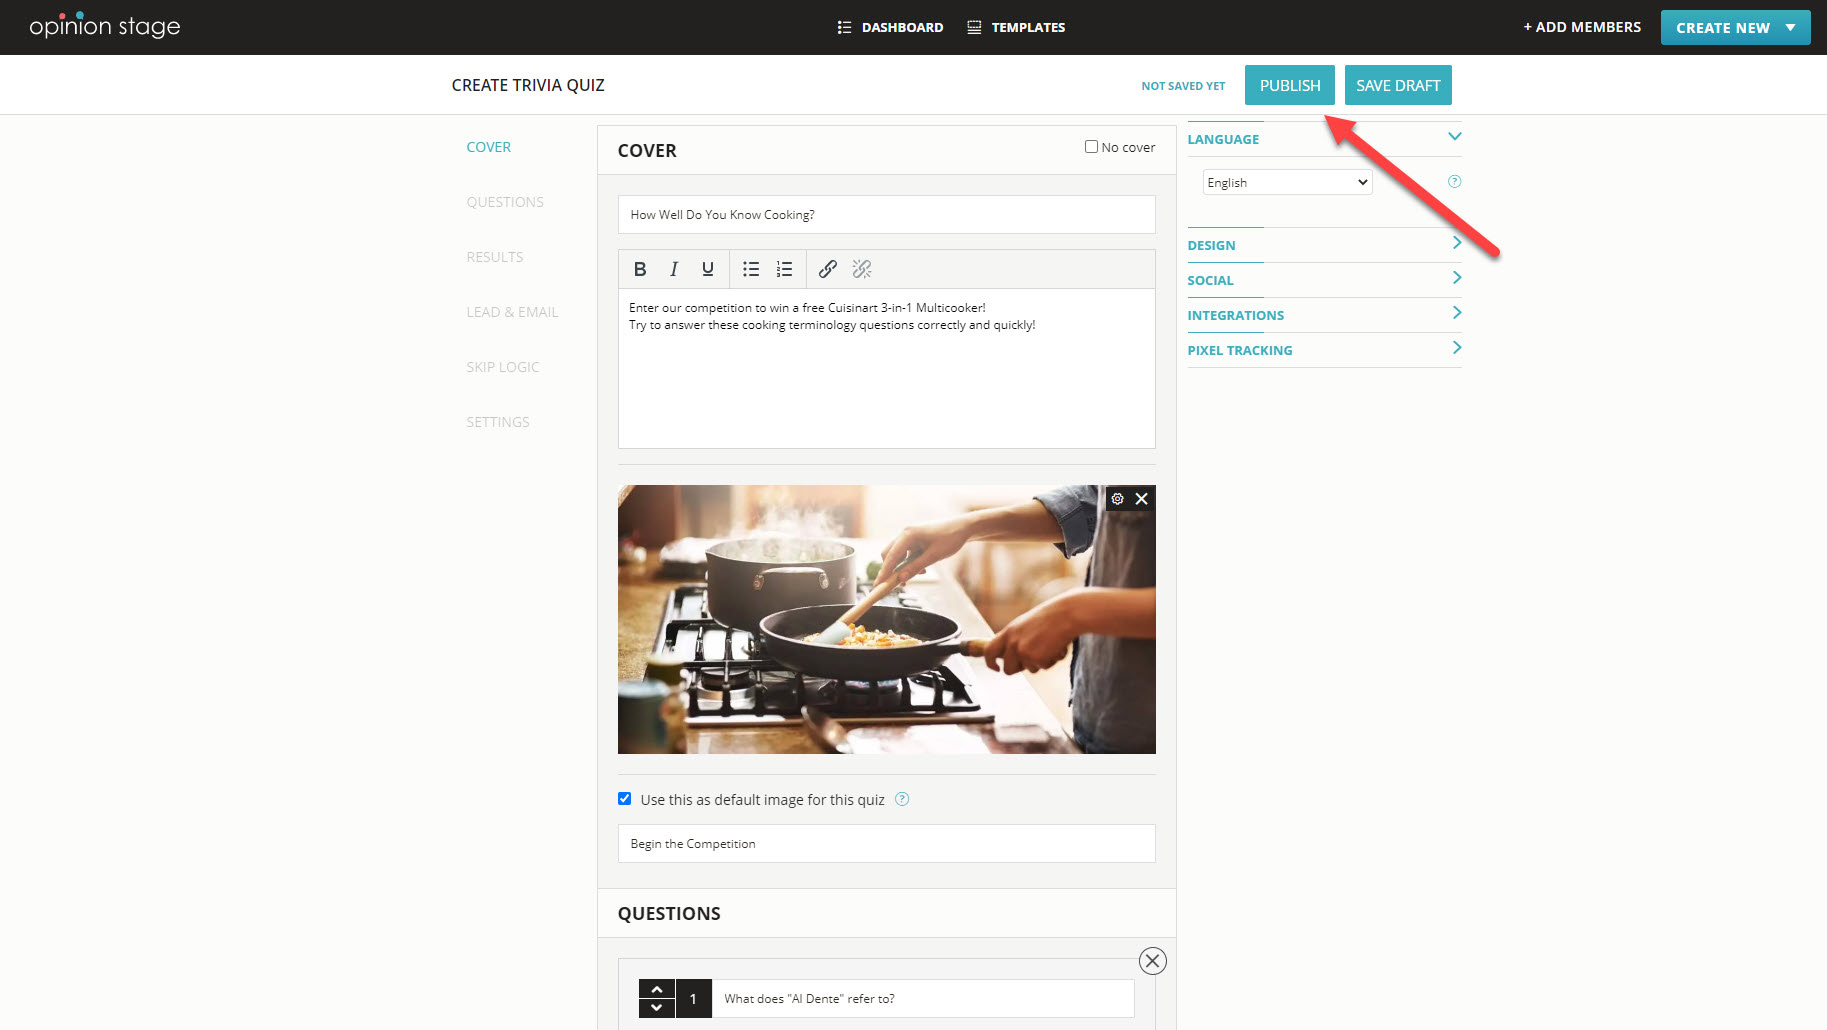Viewport: 1827px width, 1030px height.
Task: Insert a bulleted list in the description
Action: tap(751, 269)
